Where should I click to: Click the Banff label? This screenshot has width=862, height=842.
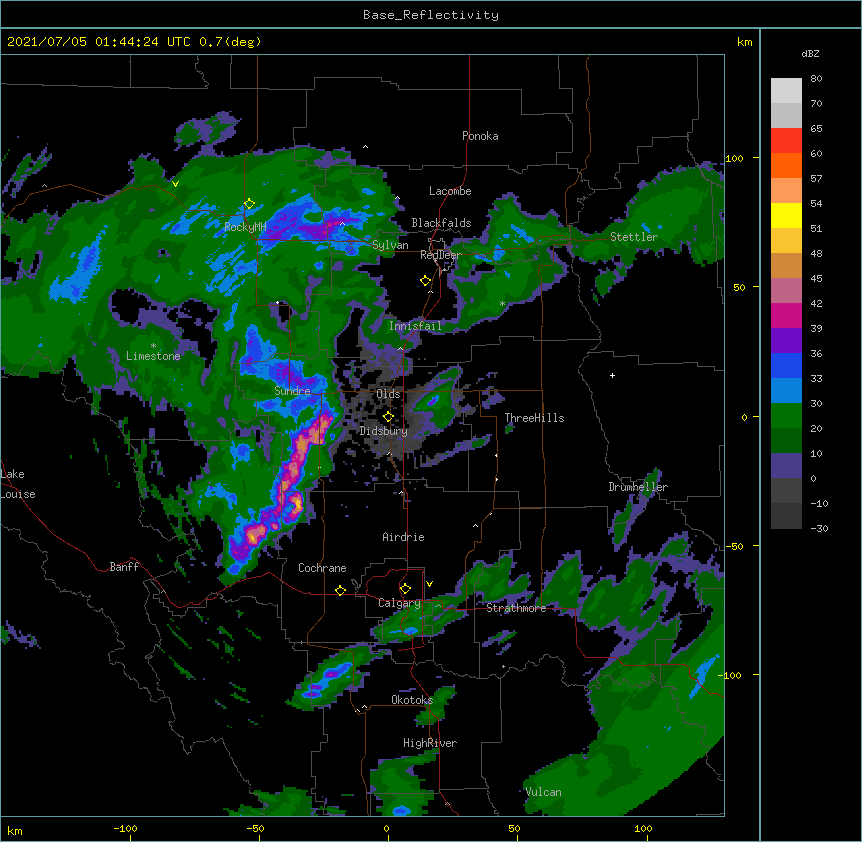[x=124, y=567]
